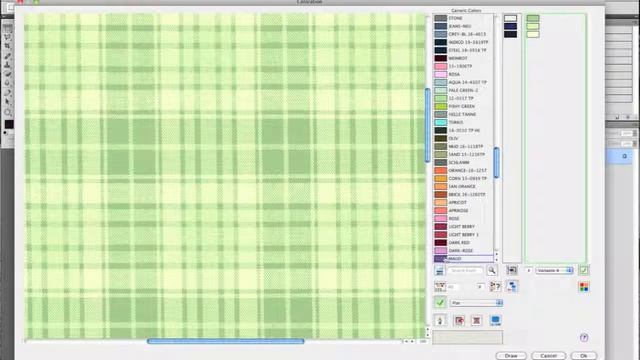Open the Flat dropdown
The image size is (640, 360).
[476, 303]
